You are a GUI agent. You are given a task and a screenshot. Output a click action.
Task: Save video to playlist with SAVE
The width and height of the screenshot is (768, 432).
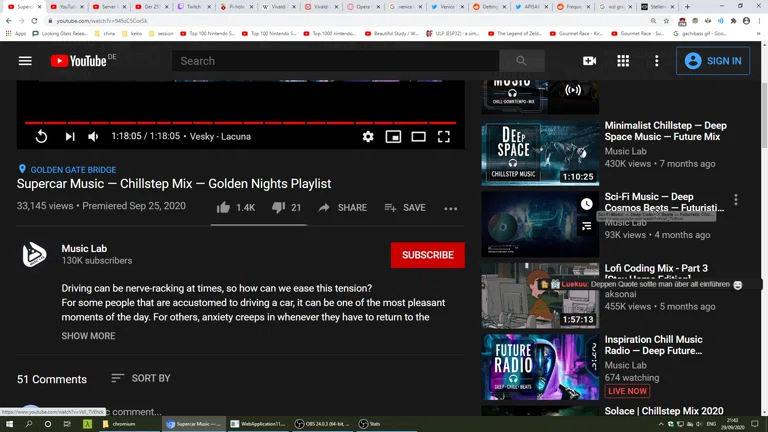coord(405,208)
